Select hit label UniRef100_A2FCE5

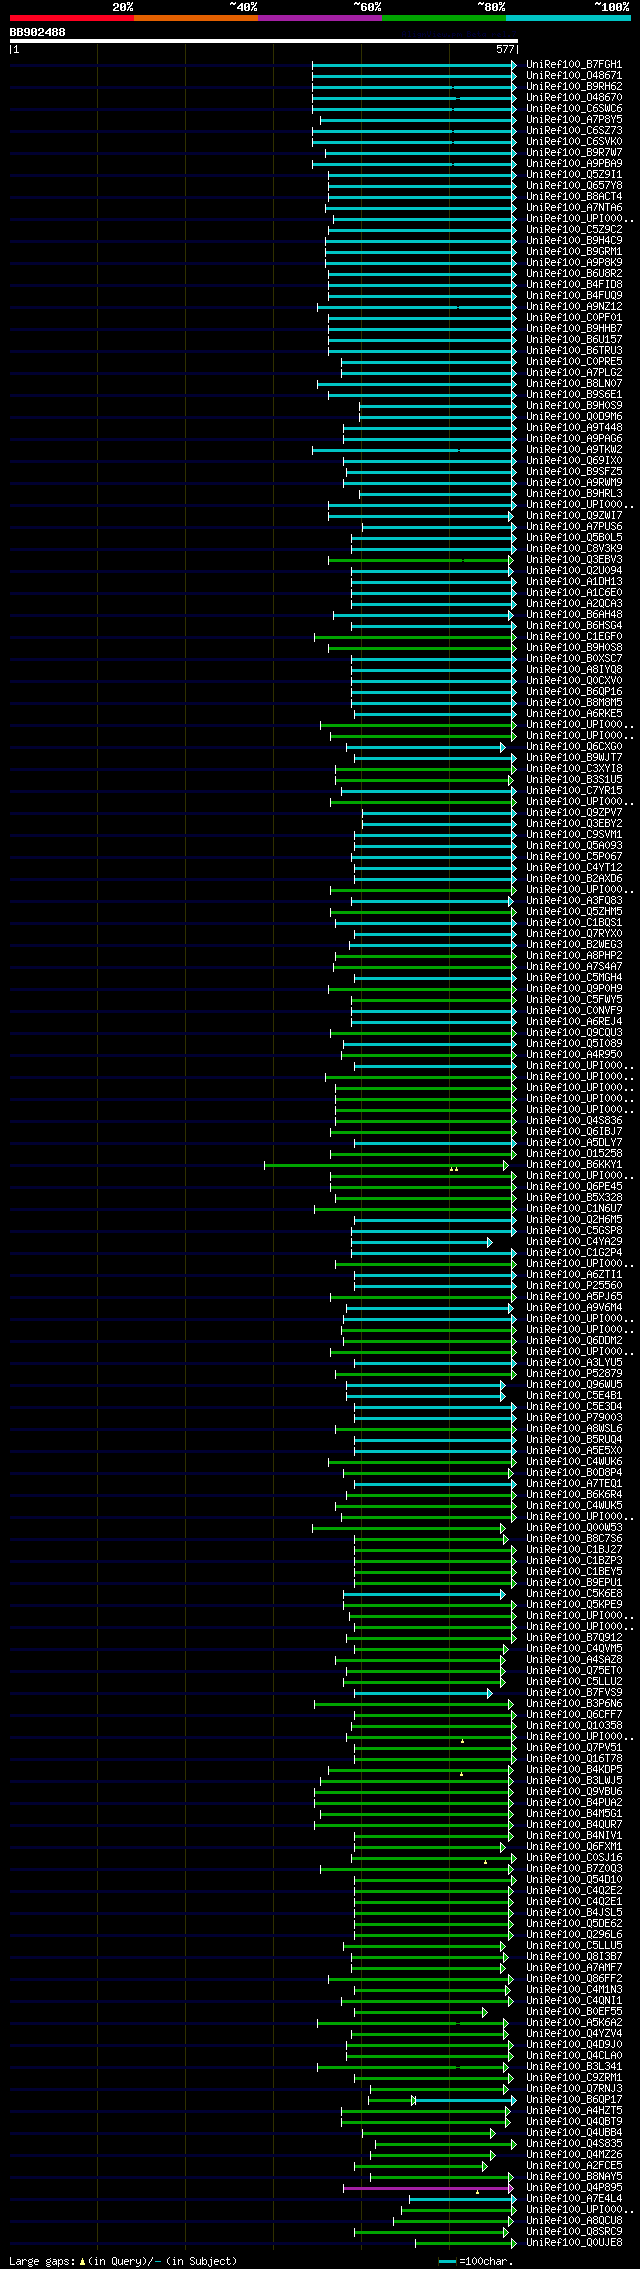pyautogui.click(x=574, y=2165)
